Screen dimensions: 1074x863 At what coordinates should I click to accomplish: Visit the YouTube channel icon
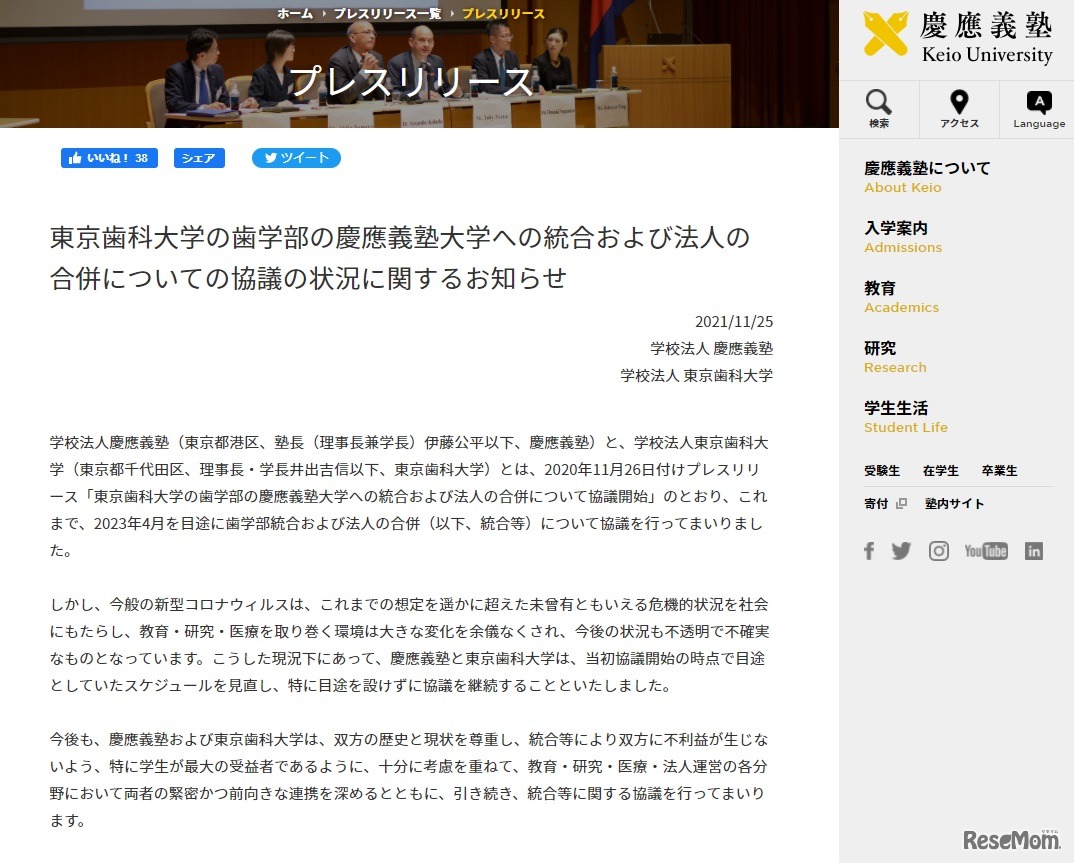[985, 550]
